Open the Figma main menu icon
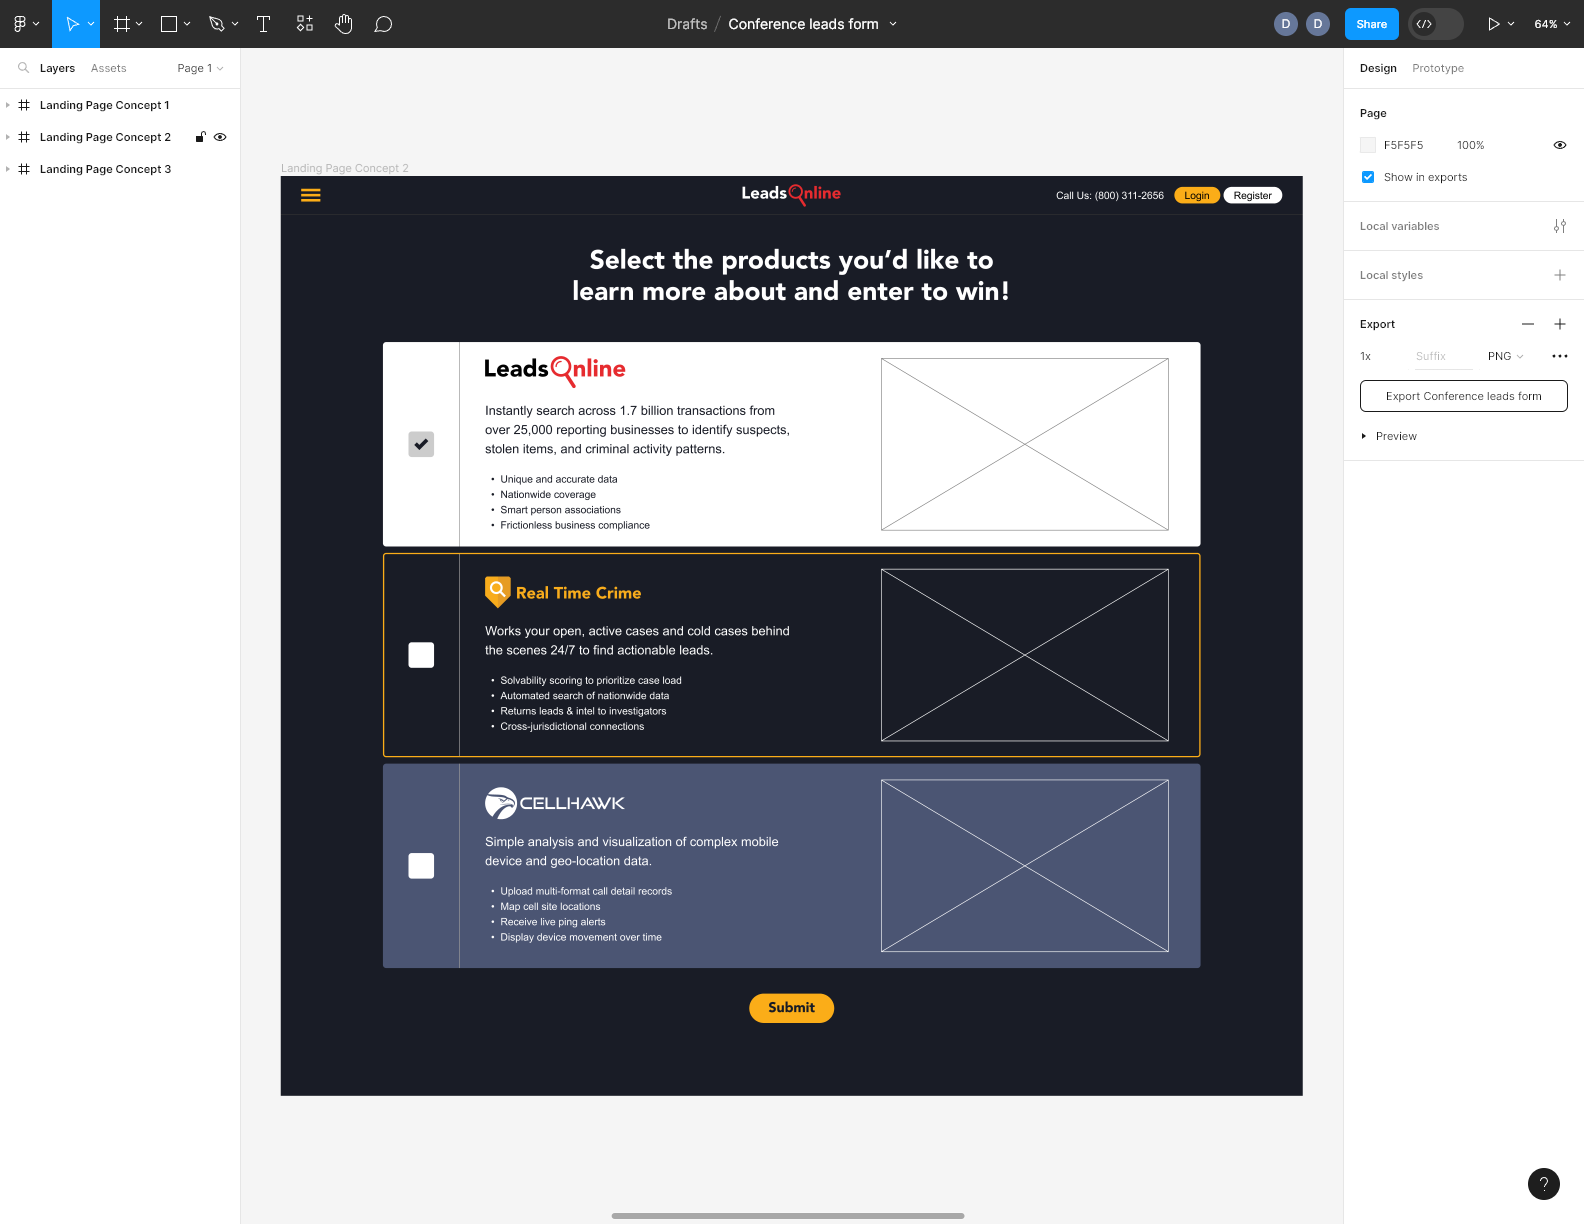1584x1224 pixels. (x=19, y=24)
